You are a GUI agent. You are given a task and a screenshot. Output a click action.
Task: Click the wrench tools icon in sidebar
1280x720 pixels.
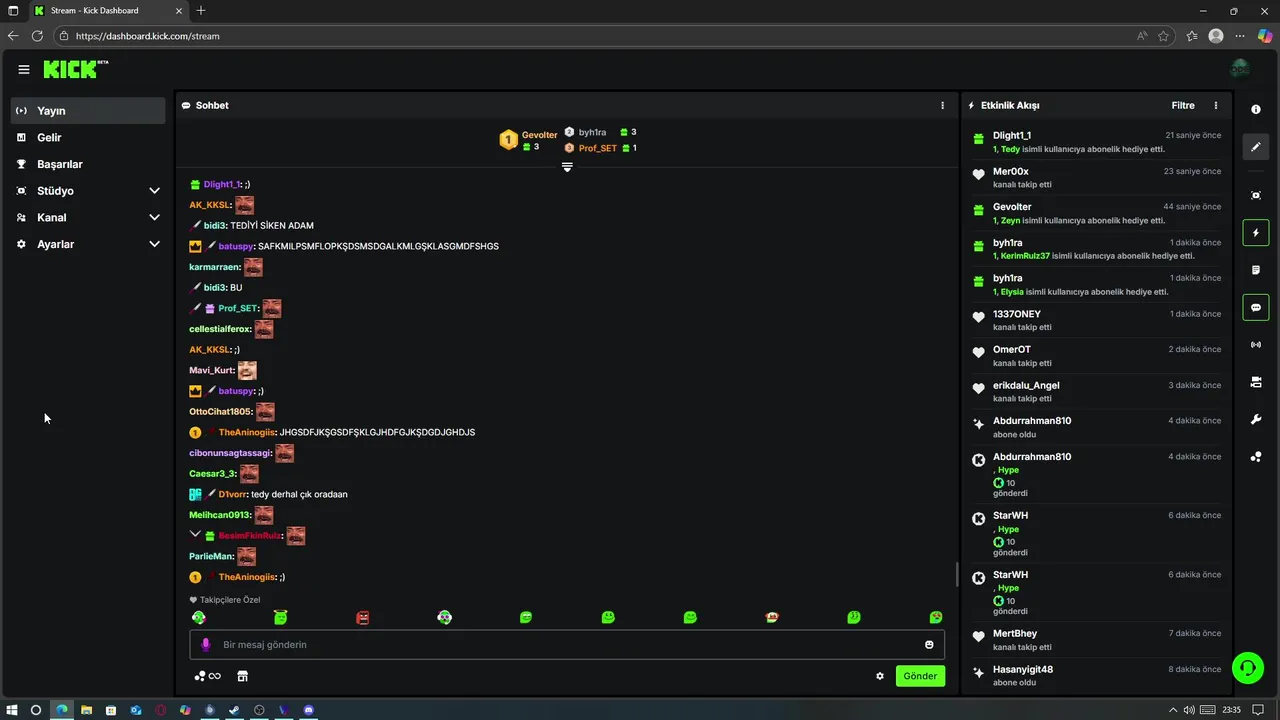point(1256,419)
